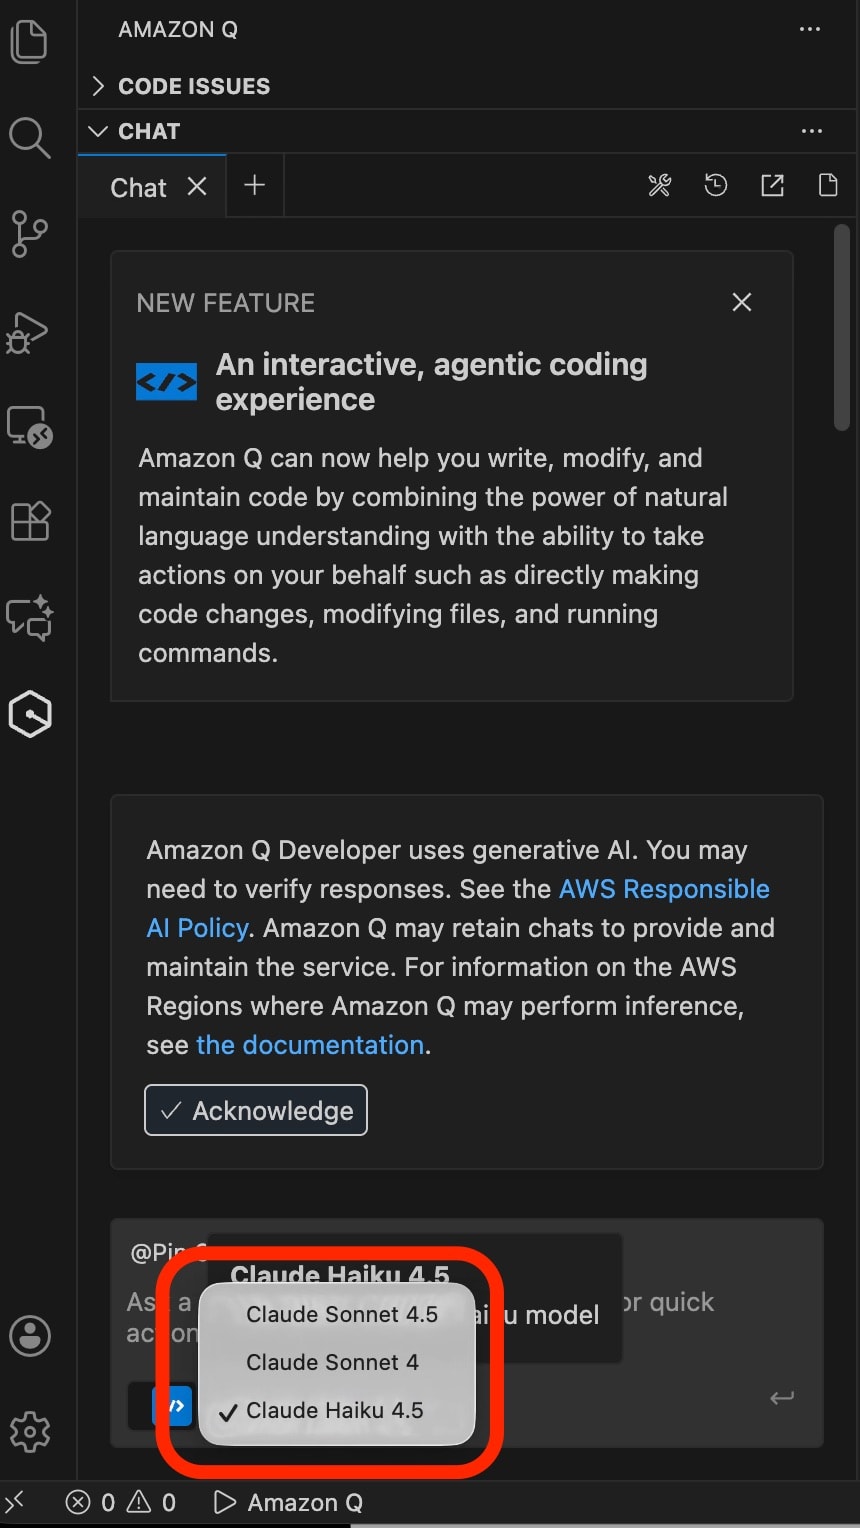Pick Claude Sonnet 4 from list

[x=332, y=1363]
